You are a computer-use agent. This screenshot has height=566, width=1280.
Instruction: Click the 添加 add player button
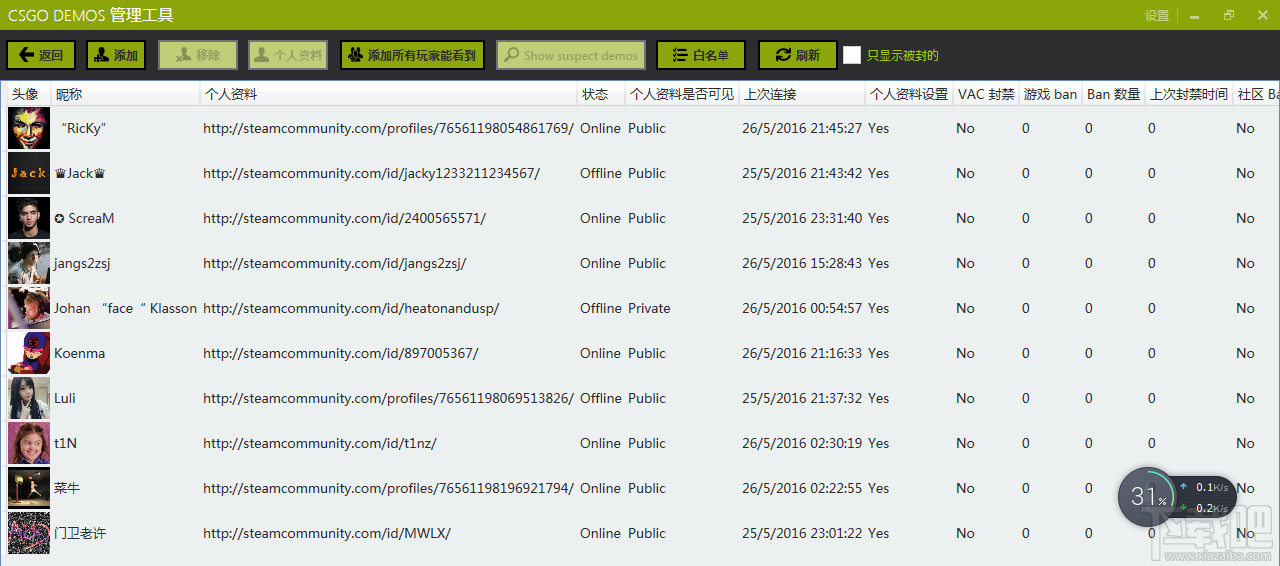[x=115, y=55]
